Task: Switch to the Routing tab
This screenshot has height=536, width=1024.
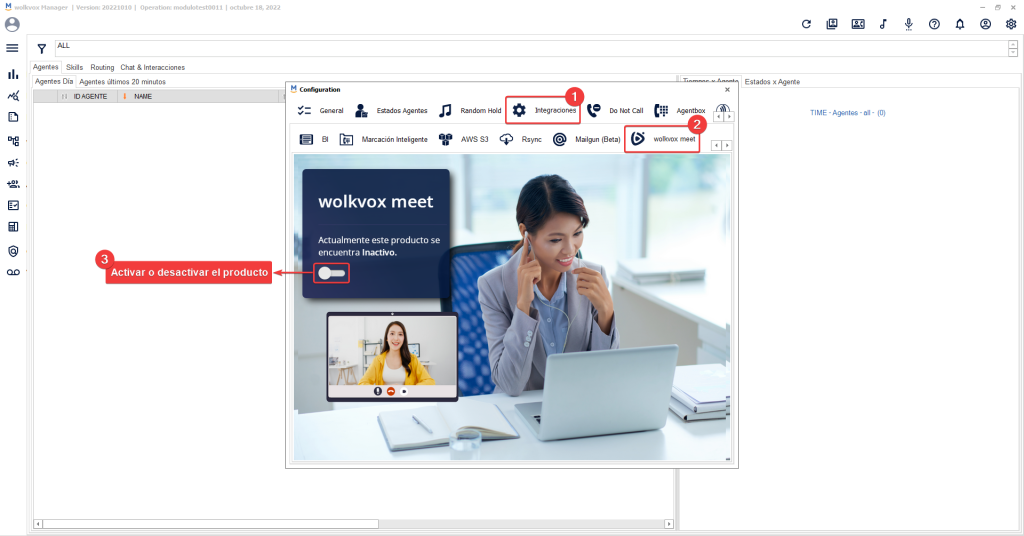Action: point(102,67)
